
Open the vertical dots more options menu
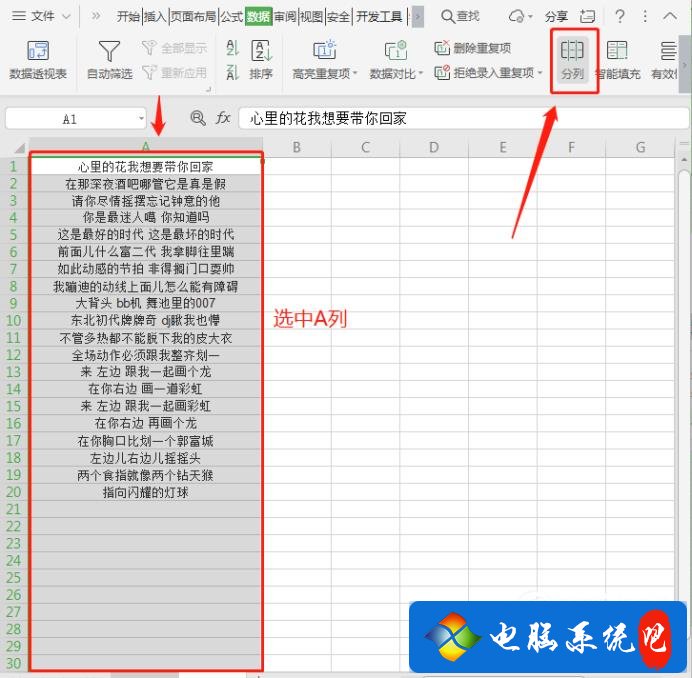pos(645,17)
